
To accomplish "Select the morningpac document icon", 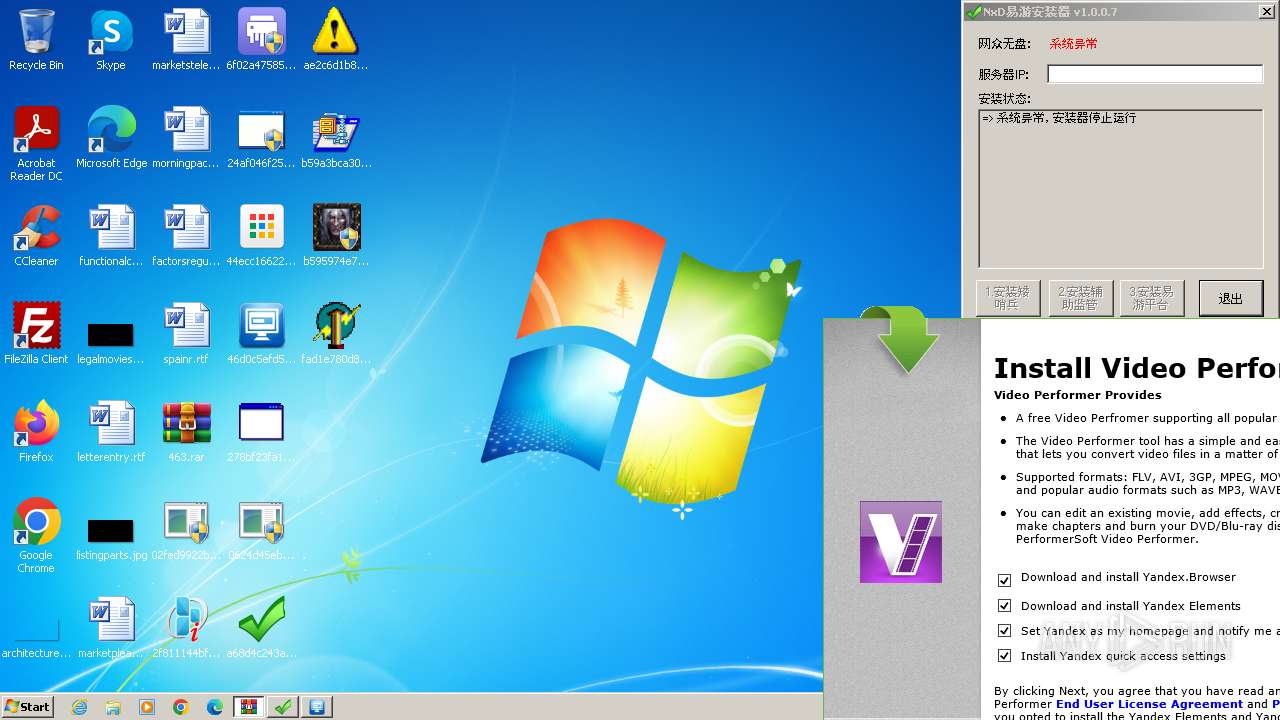I will [x=186, y=138].
